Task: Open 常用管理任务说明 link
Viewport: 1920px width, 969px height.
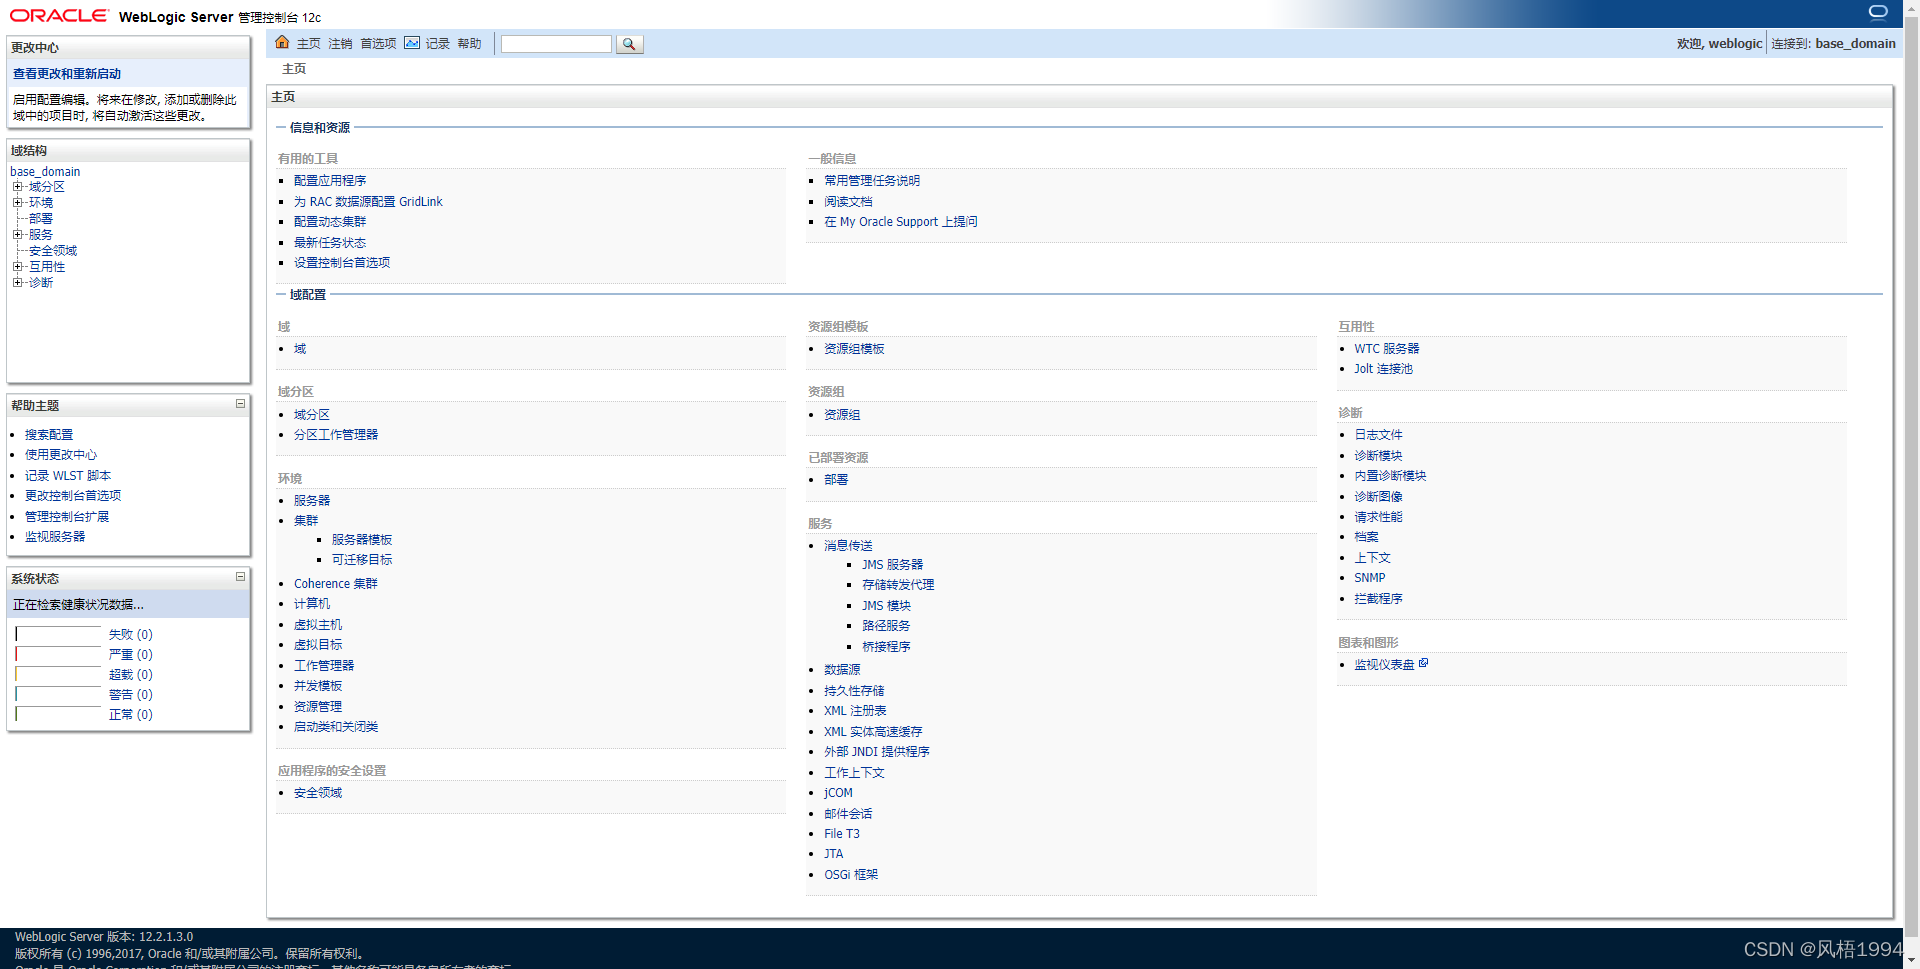Action: 872,181
